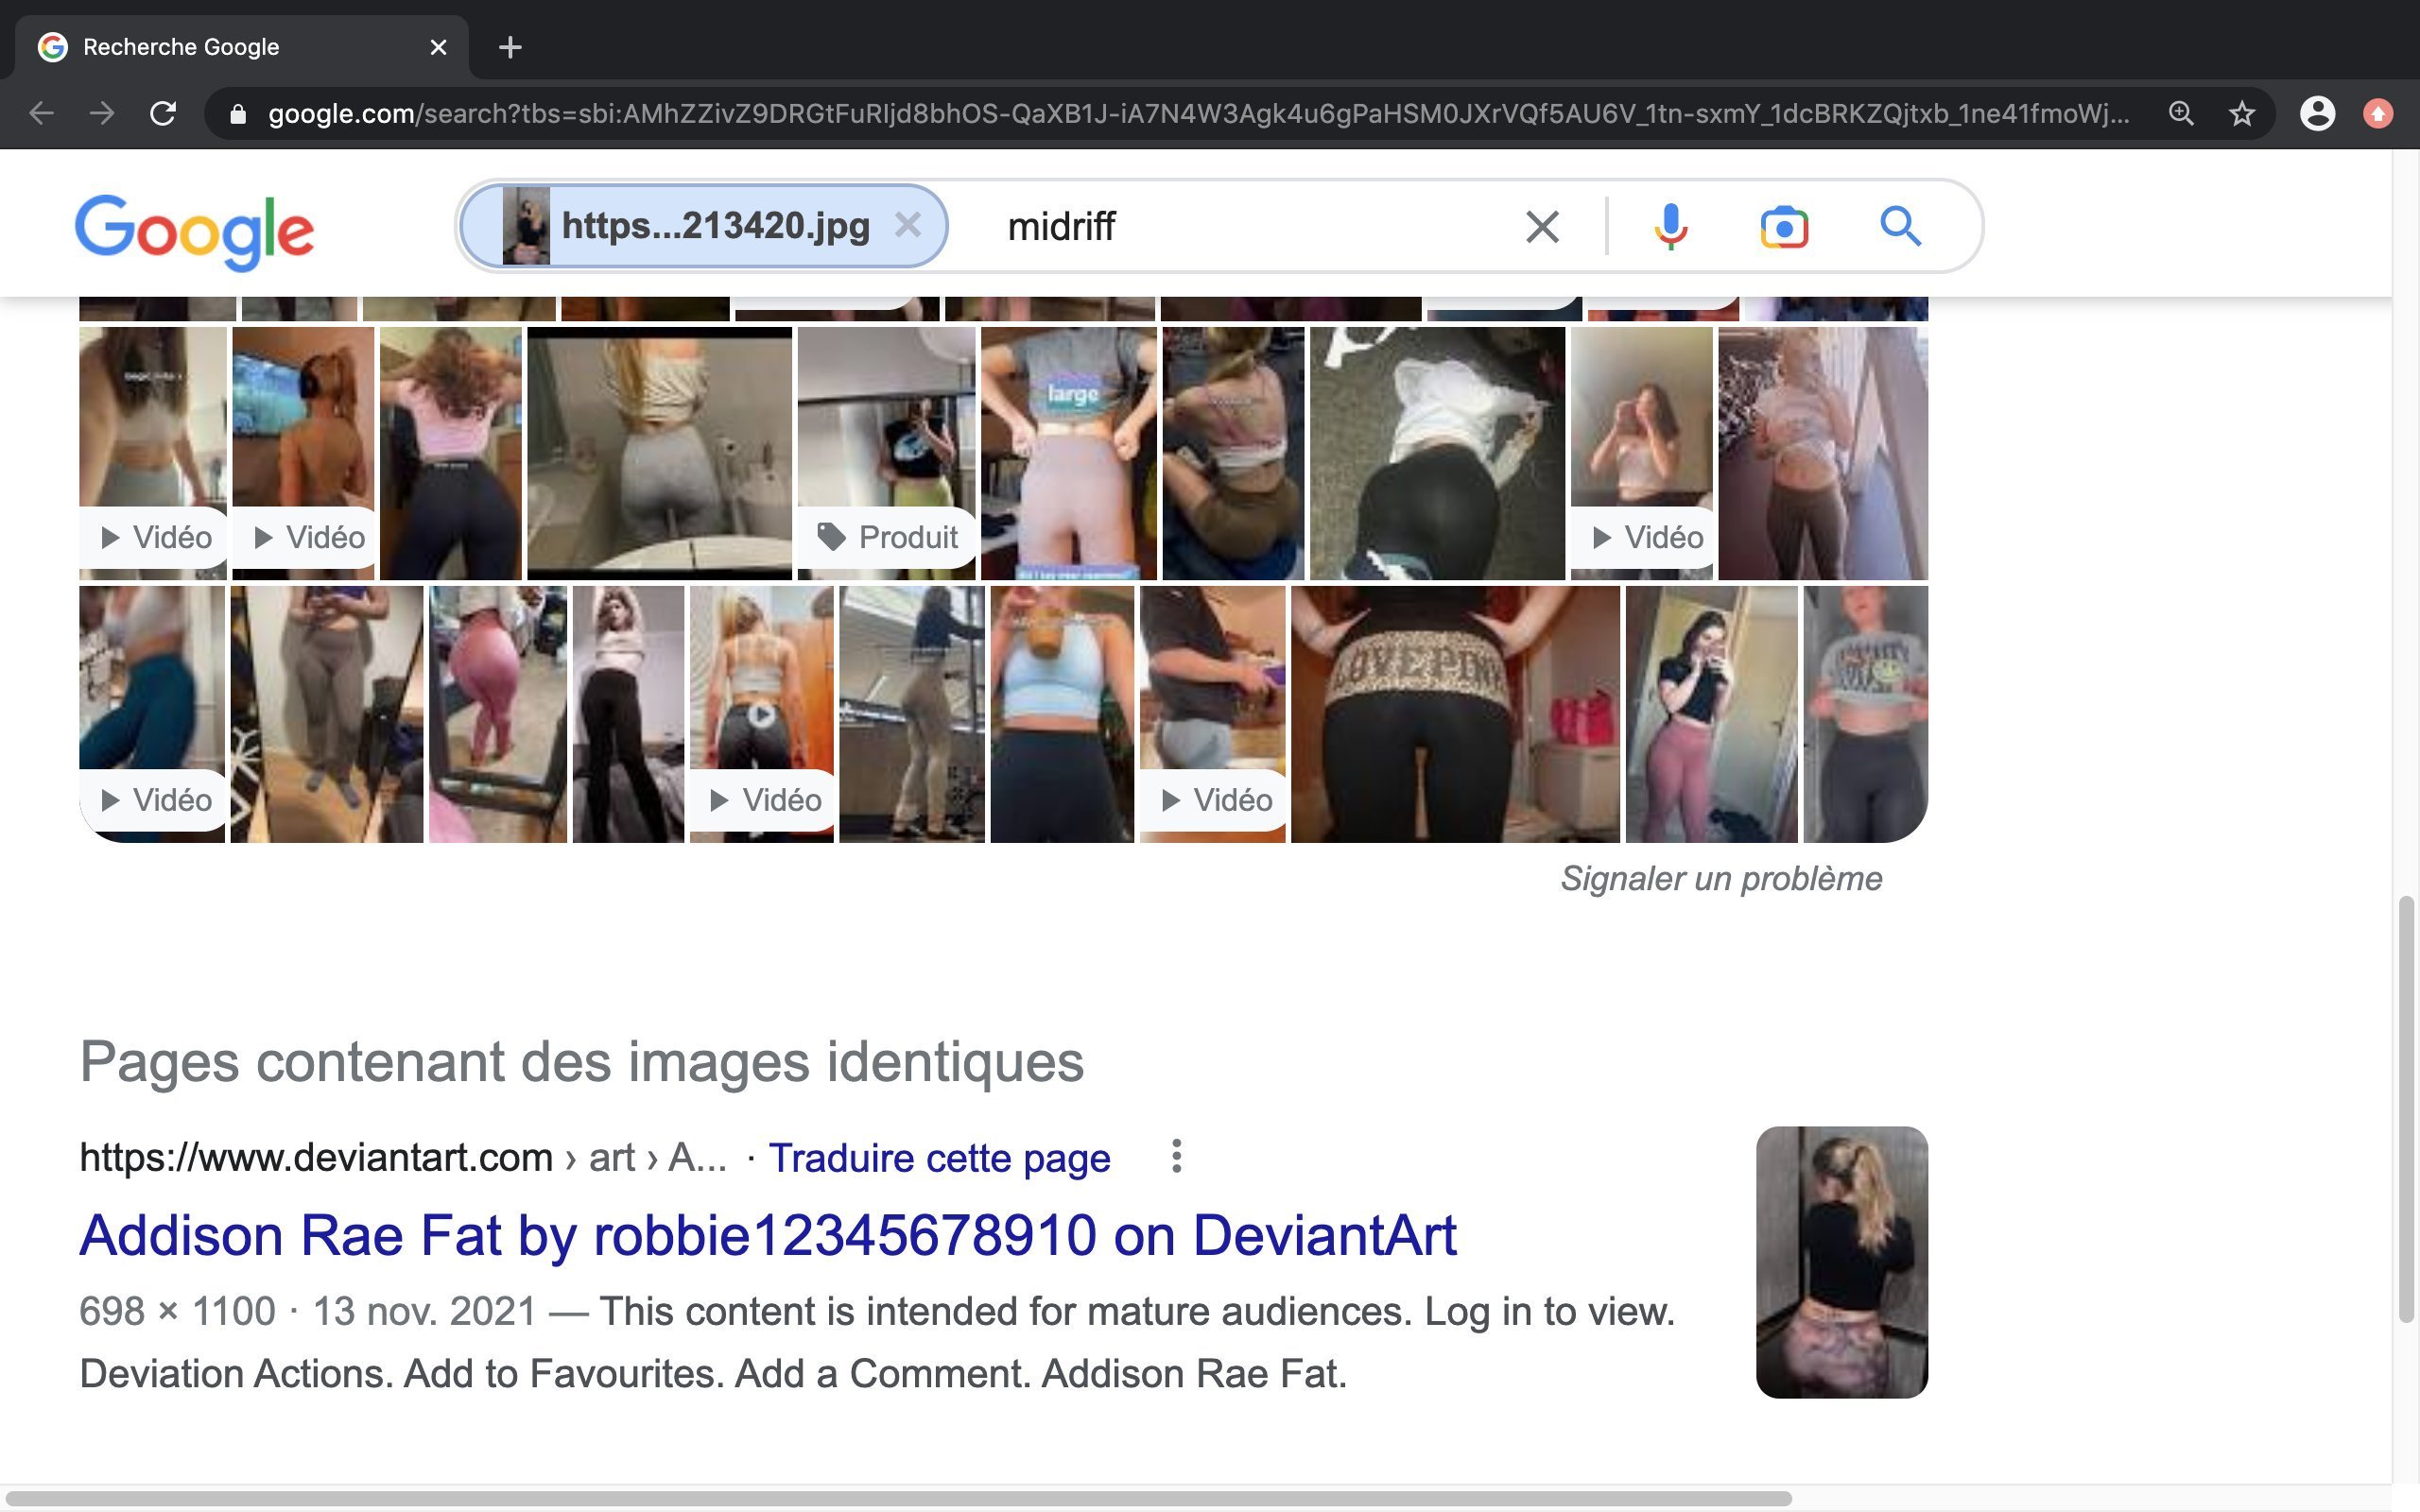The height and width of the screenshot is (1512, 2420).
Task: Go back to previous page
Action: click(x=42, y=114)
